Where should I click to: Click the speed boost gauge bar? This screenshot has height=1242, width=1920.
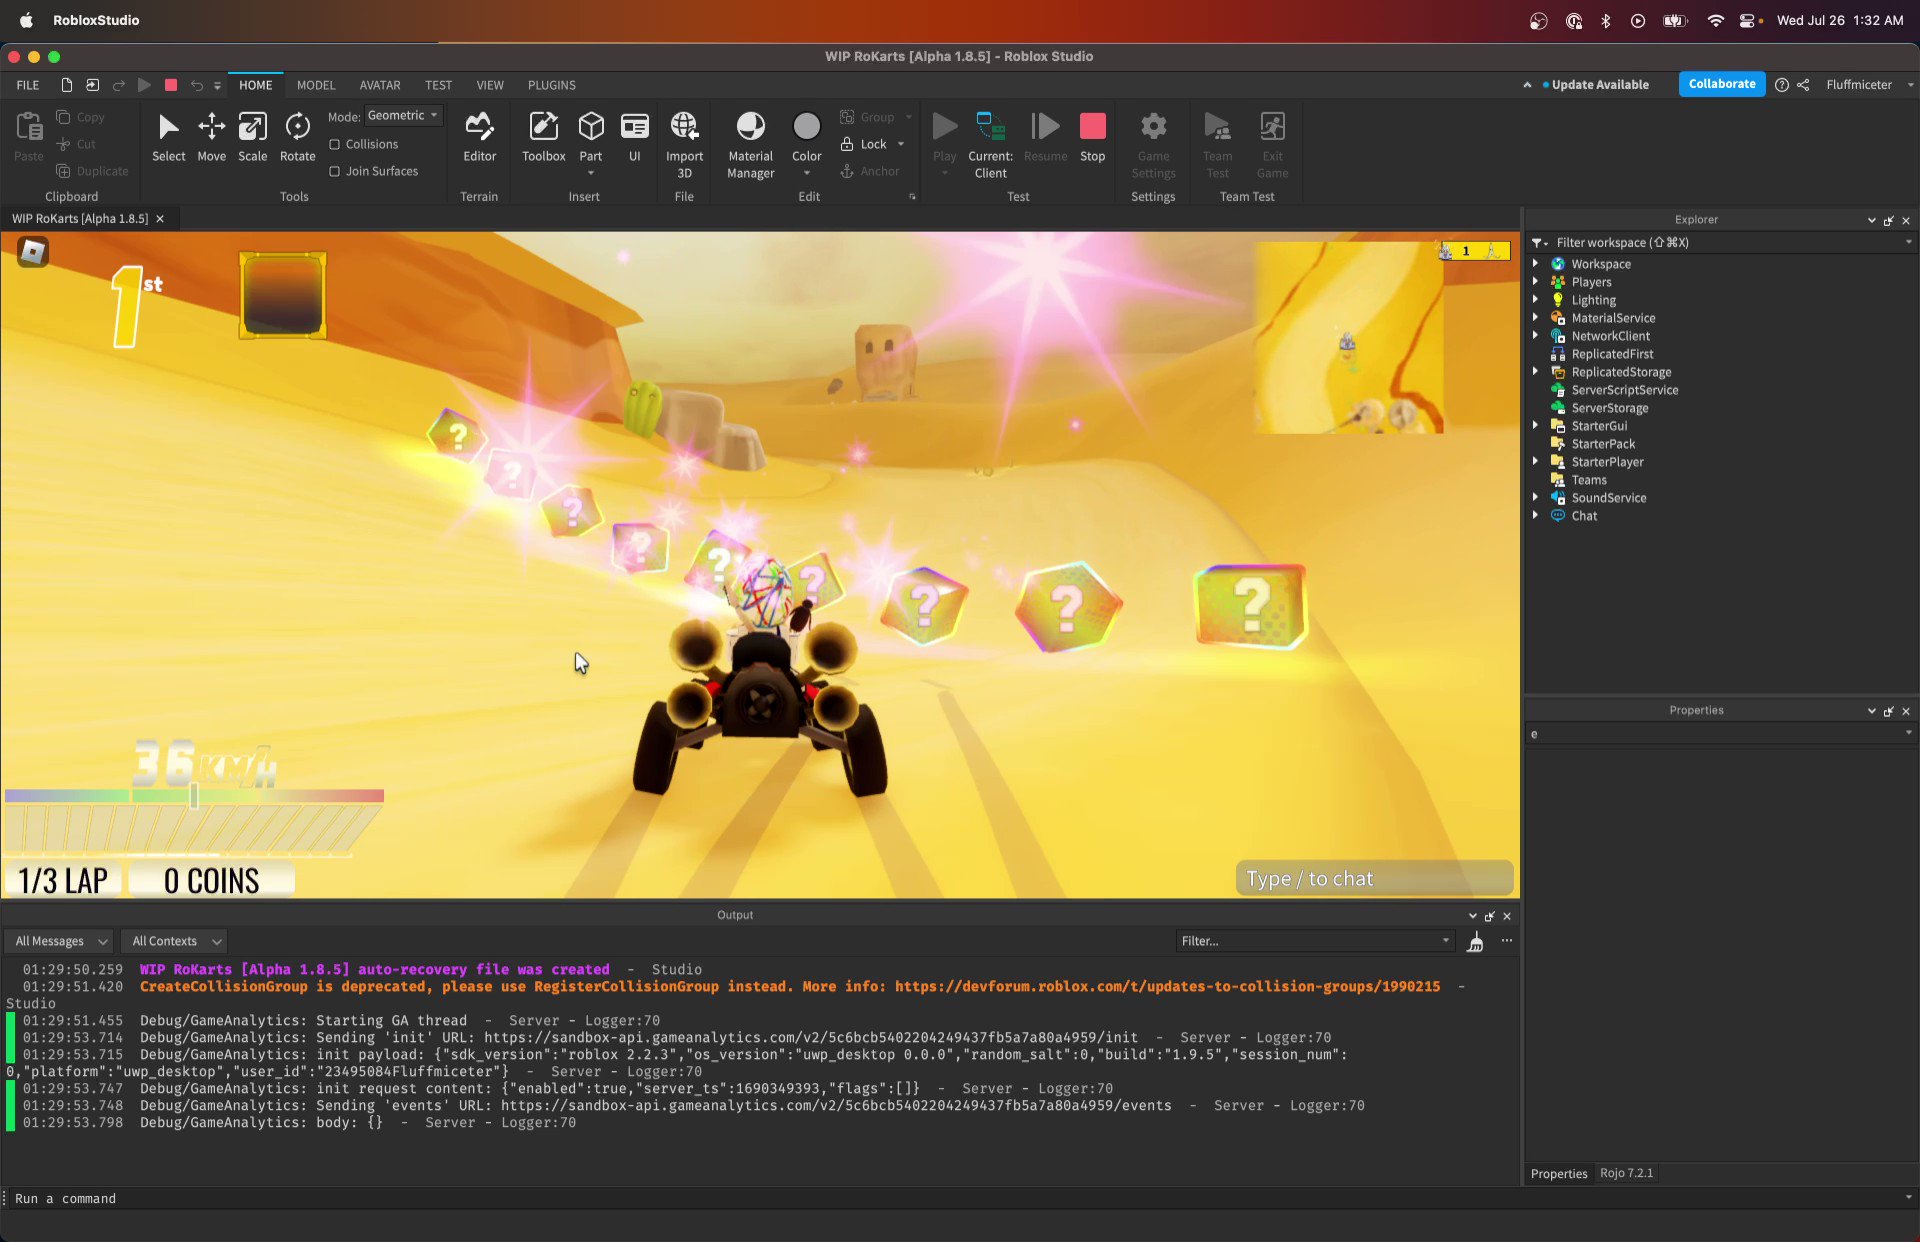pos(194,796)
